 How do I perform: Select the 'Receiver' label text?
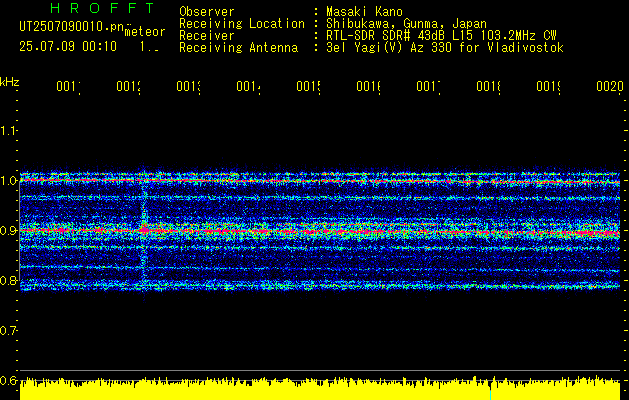[x=207, y=36]
